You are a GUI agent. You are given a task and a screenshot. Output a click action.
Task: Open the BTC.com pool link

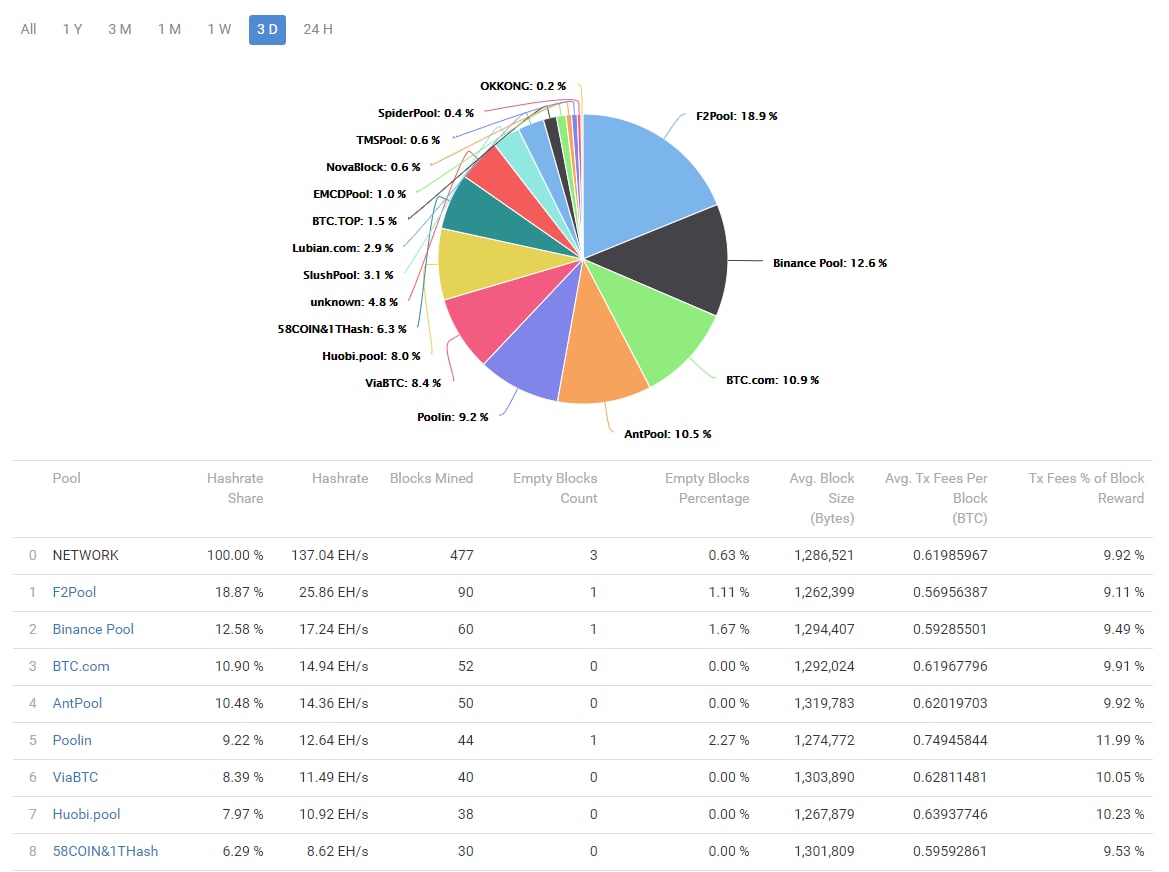[x=81, y=666]
